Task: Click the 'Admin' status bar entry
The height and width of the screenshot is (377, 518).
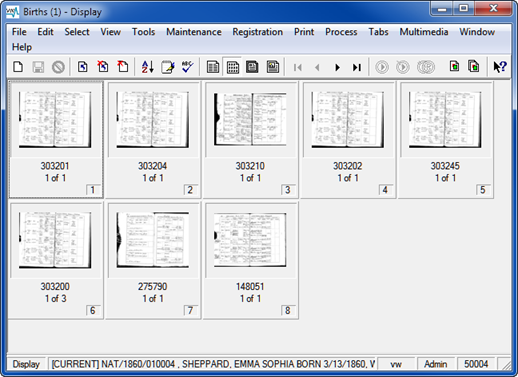Action: point(436,364)
